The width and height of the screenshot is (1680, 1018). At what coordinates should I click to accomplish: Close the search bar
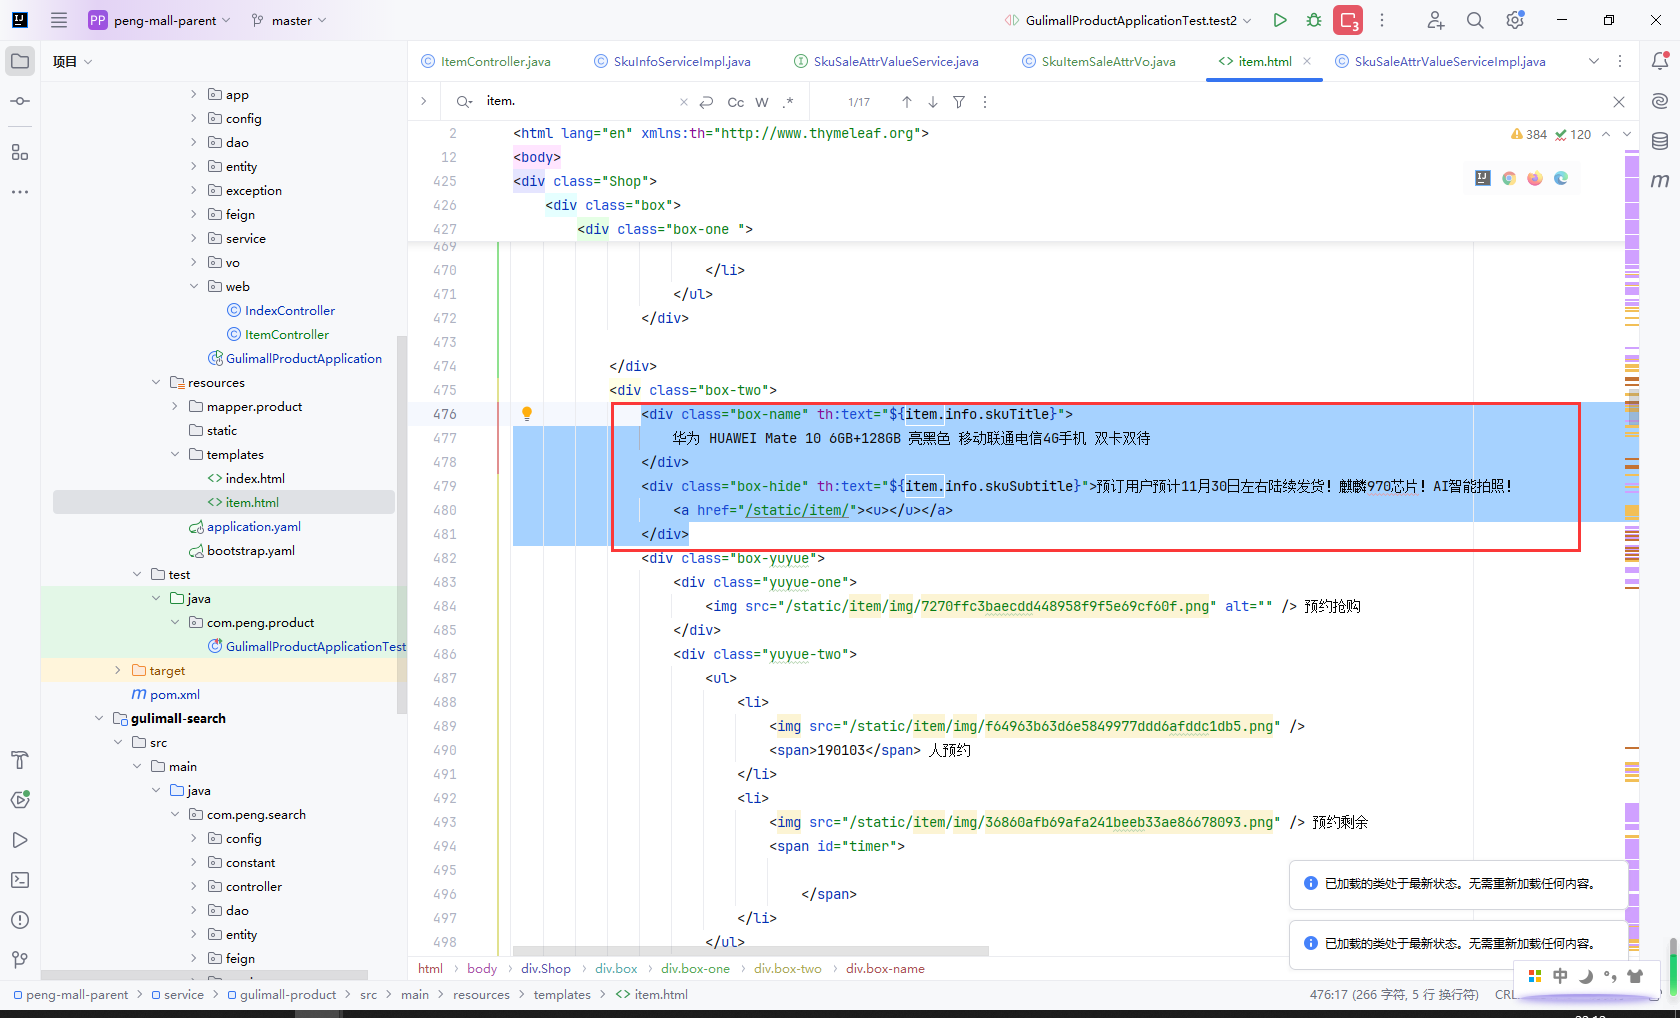[1619, 102]
